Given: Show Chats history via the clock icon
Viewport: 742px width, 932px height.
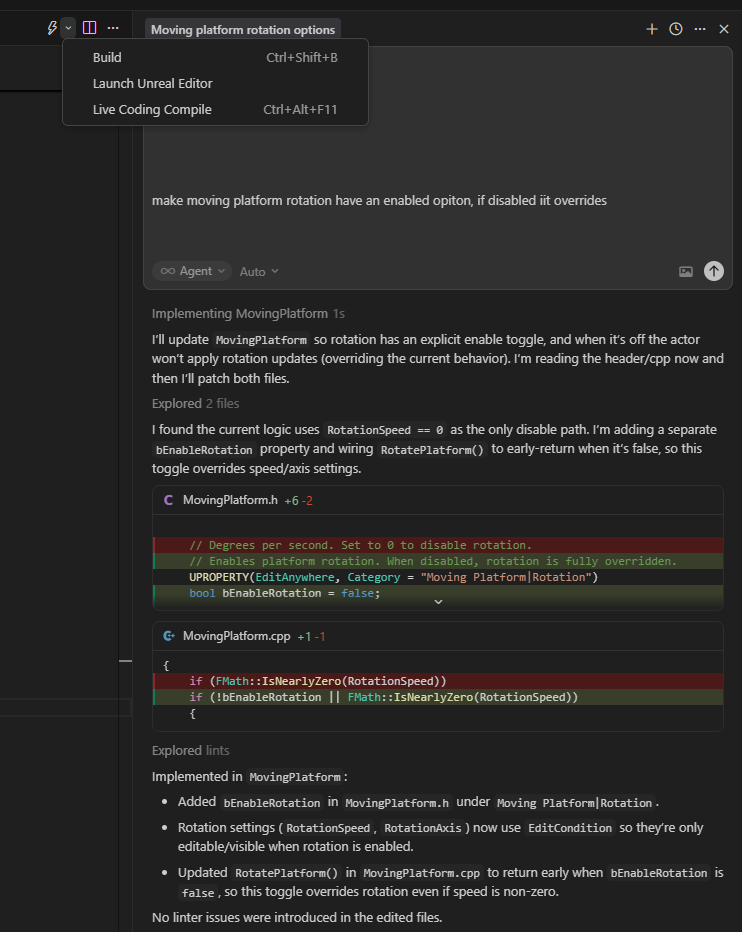Looking at the screenshot, I should [x=676, y=29].
